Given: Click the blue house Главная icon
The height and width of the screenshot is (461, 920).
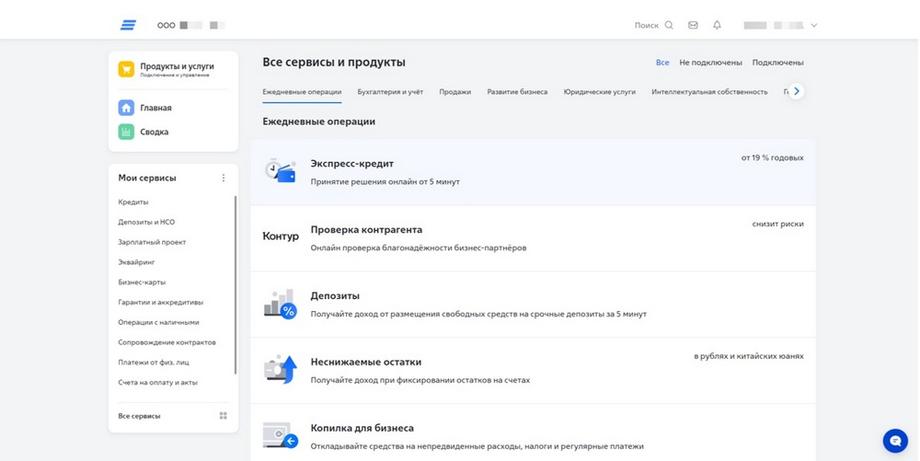Looking at the screenshot, I should point(126,108).
